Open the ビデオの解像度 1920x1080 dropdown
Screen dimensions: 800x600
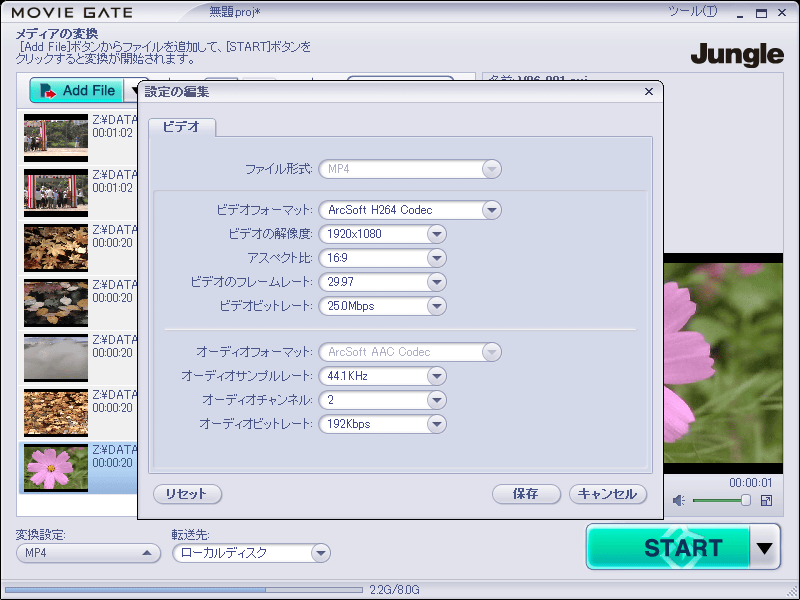(x=383, y=234)
